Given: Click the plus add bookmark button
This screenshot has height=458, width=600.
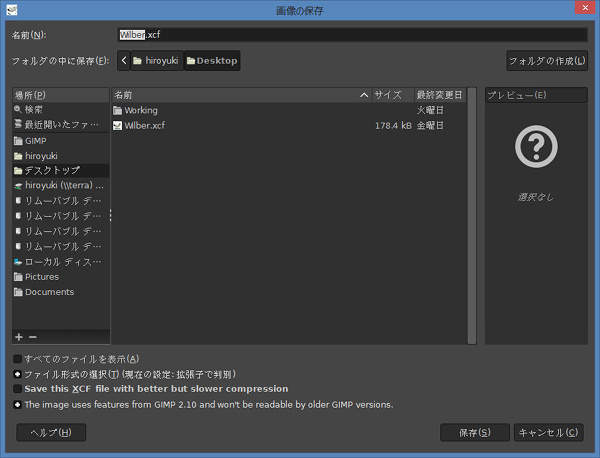Looking at the screenshot, I should 19,337.
